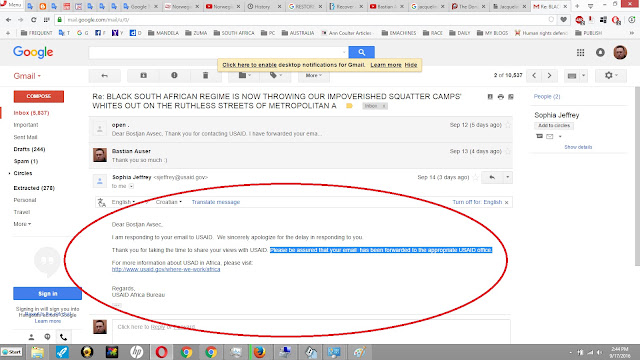The height and width of the screenshot is (360, 640).
Task: Open the usaid.gov where-we-work/africa link
Action: (x=166, y=269)
